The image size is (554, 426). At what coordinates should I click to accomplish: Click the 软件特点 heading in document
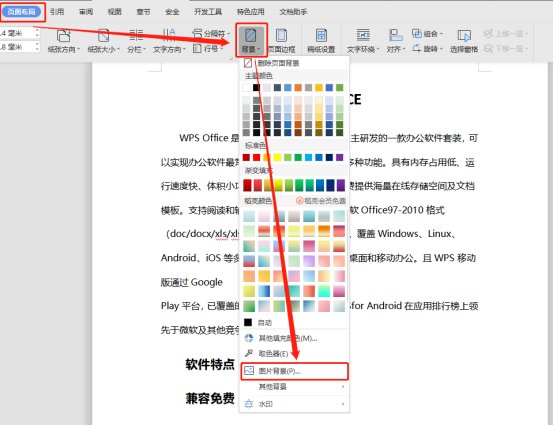210,364
